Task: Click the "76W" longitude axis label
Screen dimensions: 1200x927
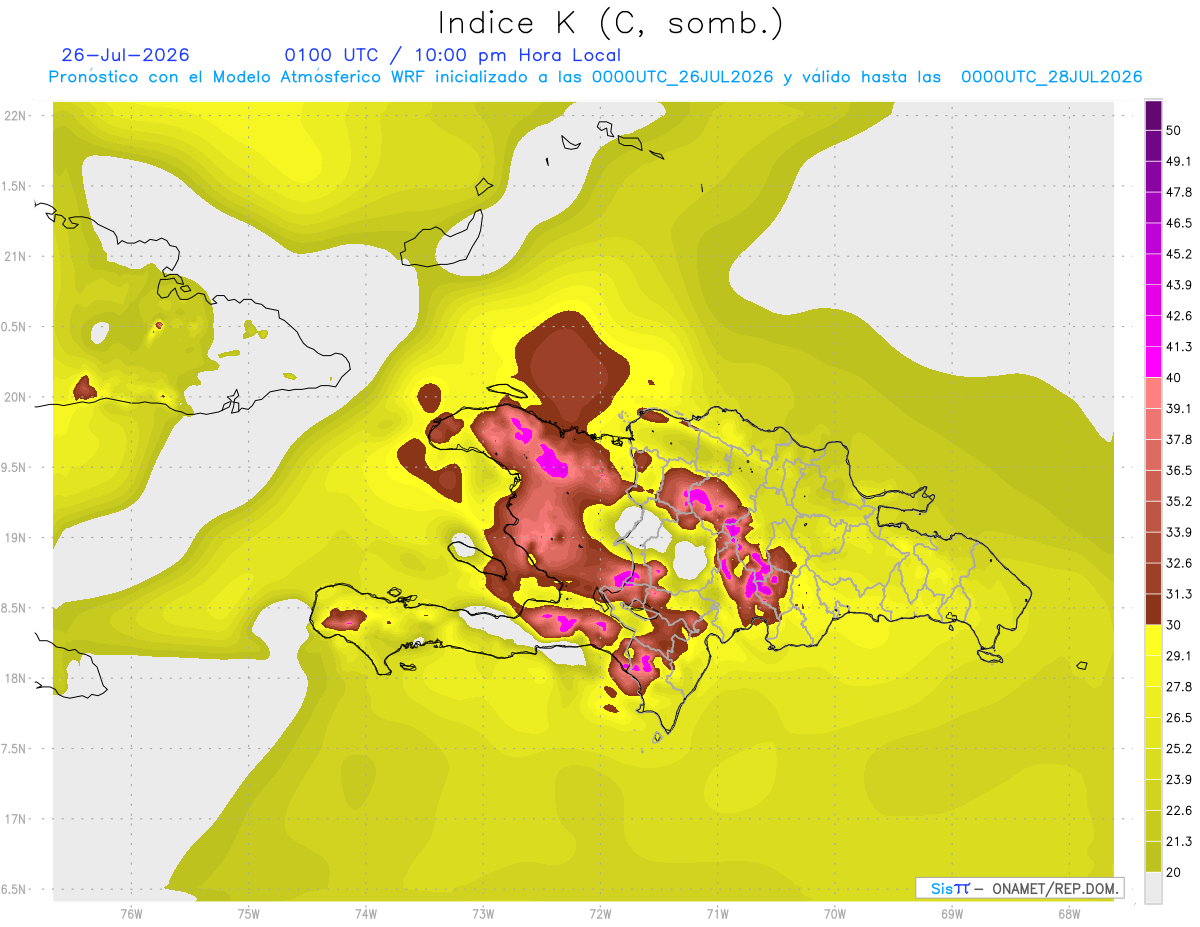Action: click(131, 913)
